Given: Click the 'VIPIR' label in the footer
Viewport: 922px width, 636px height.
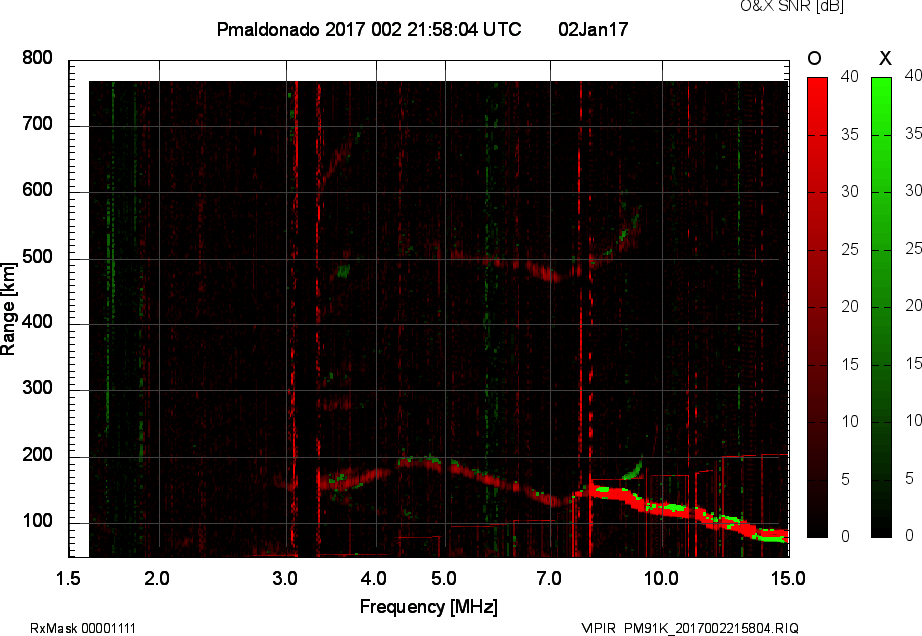Looking at the screenshot, I should pos(599,628).
